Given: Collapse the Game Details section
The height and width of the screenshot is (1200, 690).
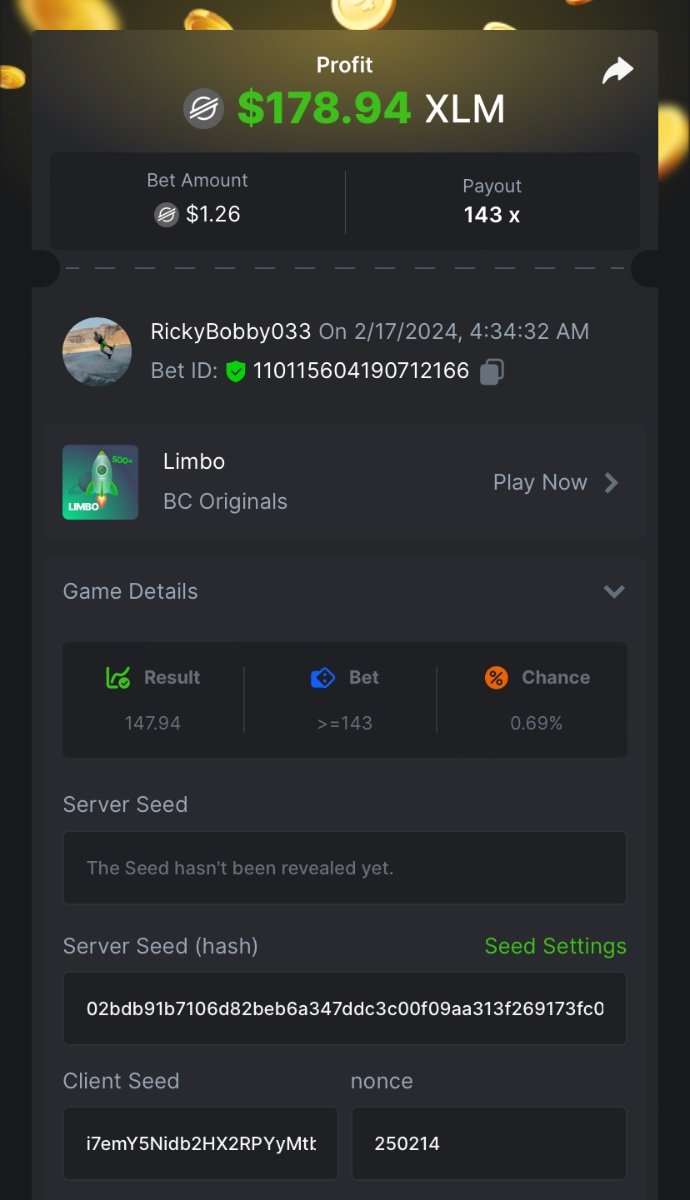Looking at the screenshot, I should coord(614,591).
